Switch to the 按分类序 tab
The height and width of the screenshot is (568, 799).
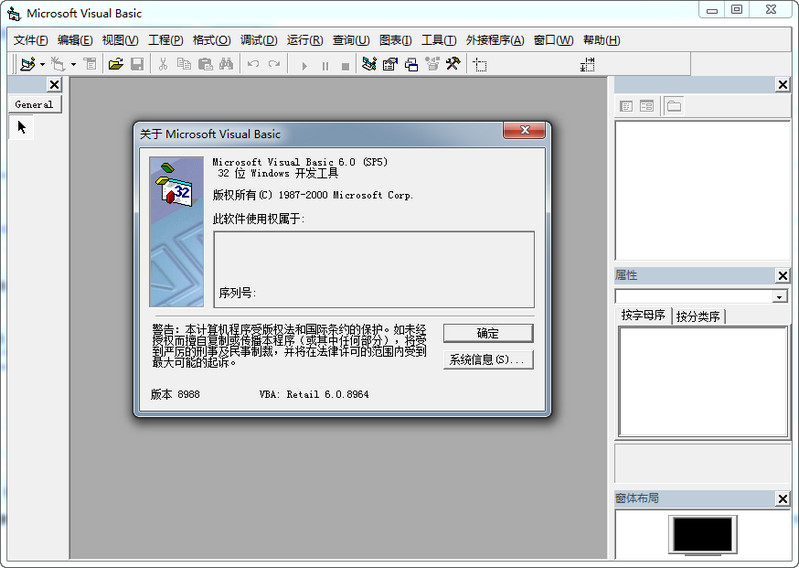pos(698,317)
